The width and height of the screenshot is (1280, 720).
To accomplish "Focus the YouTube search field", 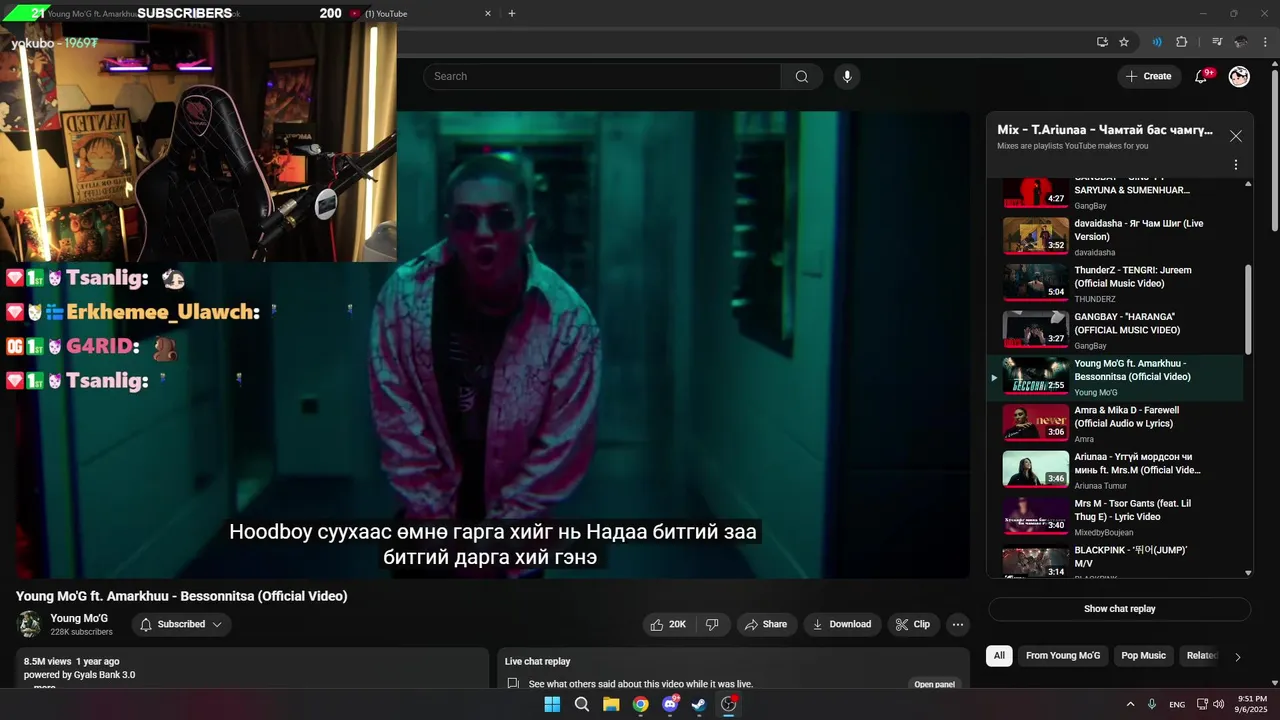I will click(602, 77).
